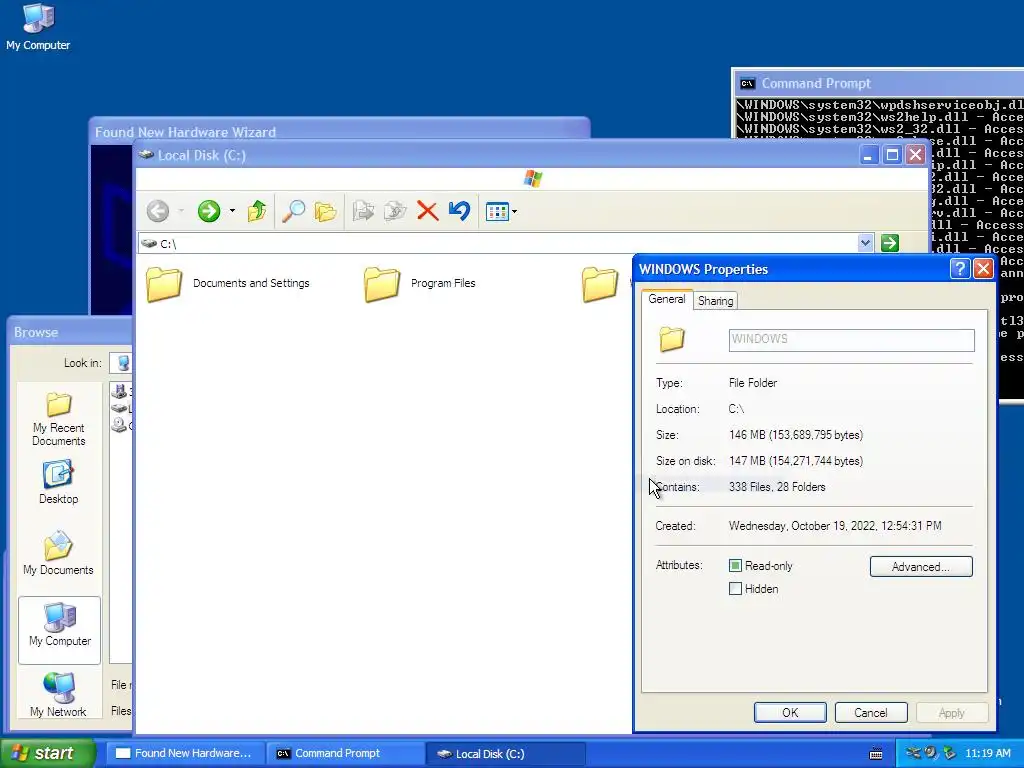1024x768 pixels.
Task: Click the Command Prompt window icon
Action: point(747,84)
